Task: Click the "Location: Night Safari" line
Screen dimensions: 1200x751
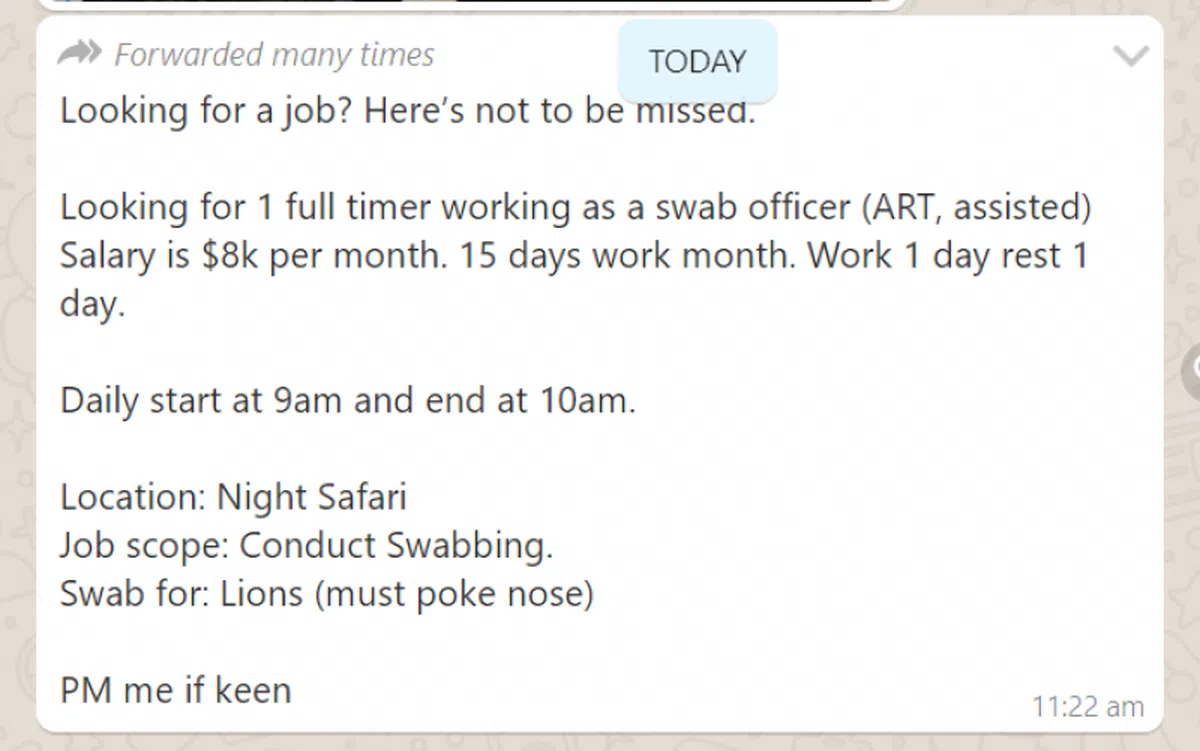Action: pyautogui.click(x=233, y=497)
